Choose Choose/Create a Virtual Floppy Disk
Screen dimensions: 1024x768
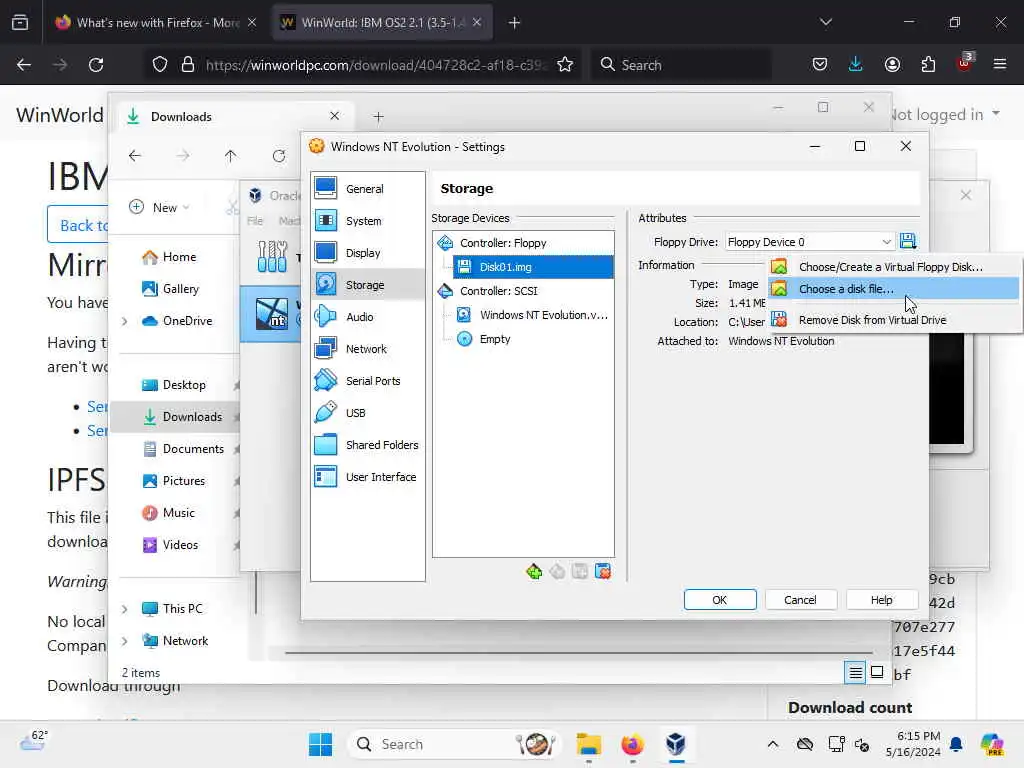coord(893,266)
